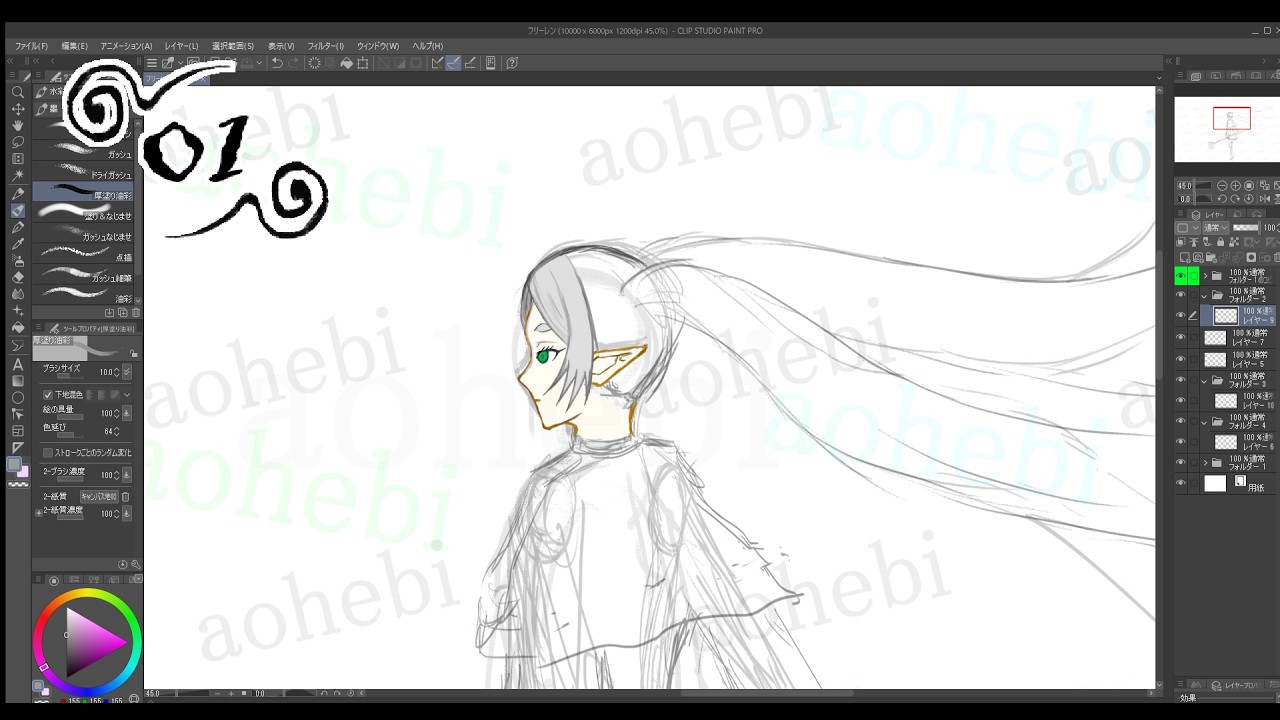Select the Fill bucket tool
This screenshot has height=720, width=1280.
[17, 328]
